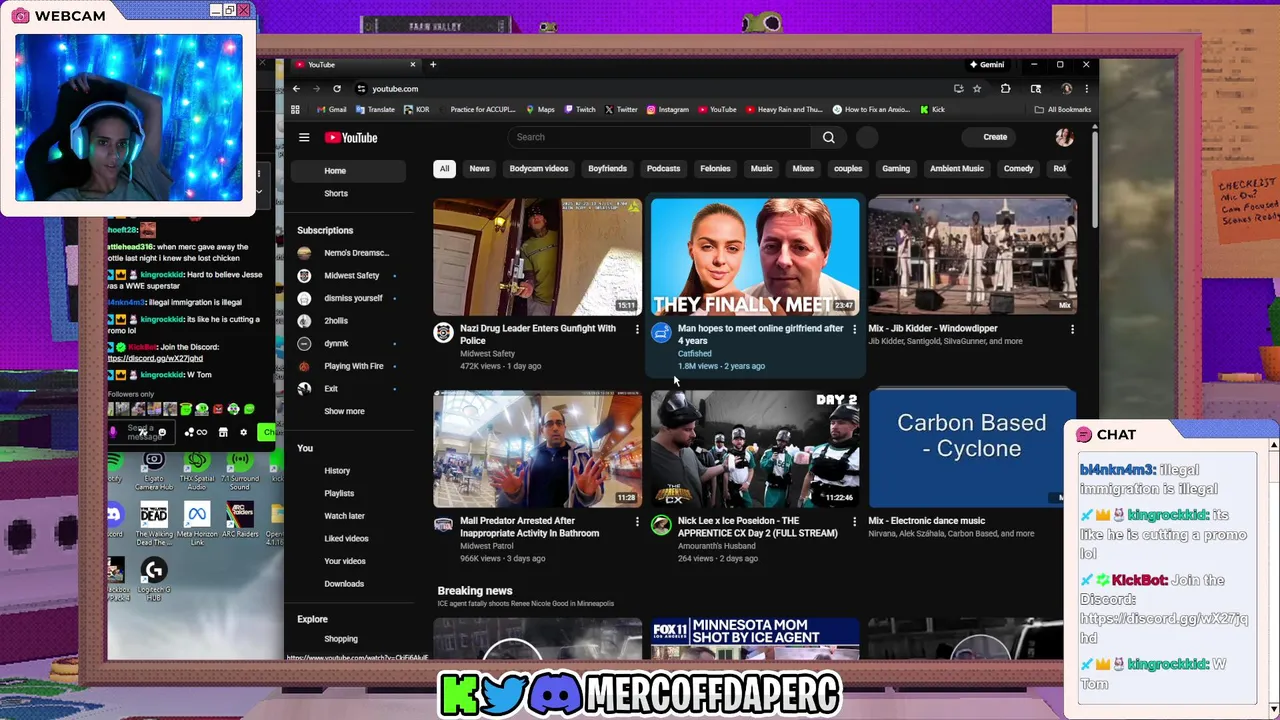Open options for Man hopes to meet video

(x=854, y=329)
